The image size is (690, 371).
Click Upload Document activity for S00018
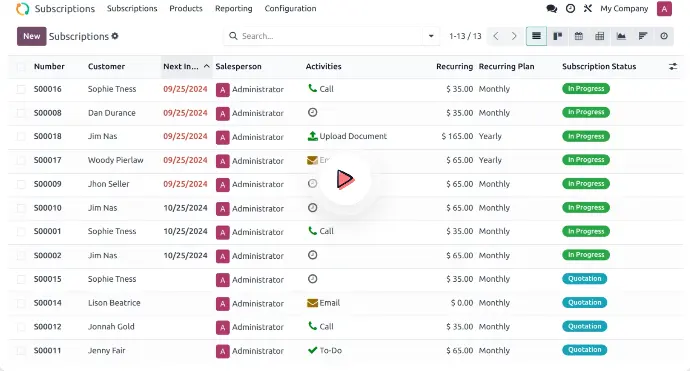tap(347, 136)
